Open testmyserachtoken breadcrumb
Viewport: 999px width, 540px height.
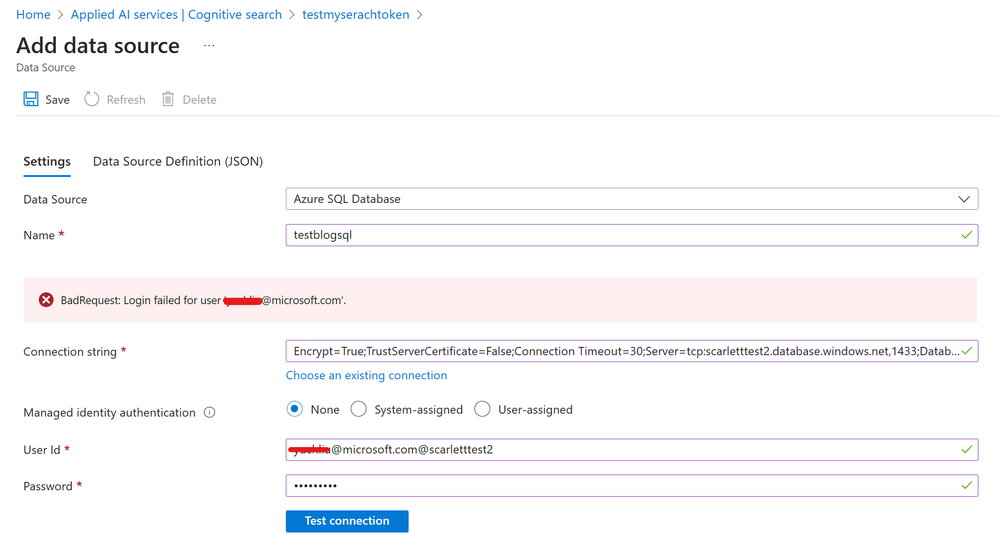(356, 15)
